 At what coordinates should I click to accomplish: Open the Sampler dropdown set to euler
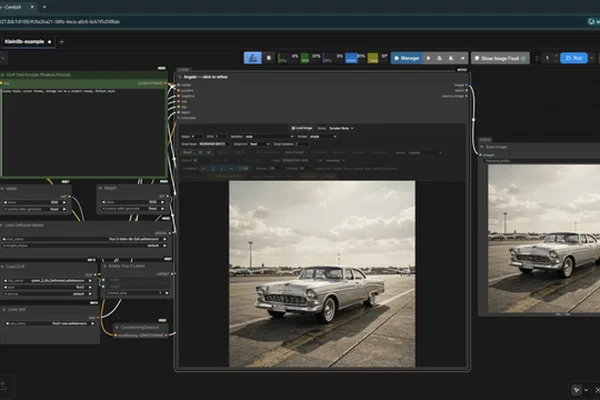(269, 137)
